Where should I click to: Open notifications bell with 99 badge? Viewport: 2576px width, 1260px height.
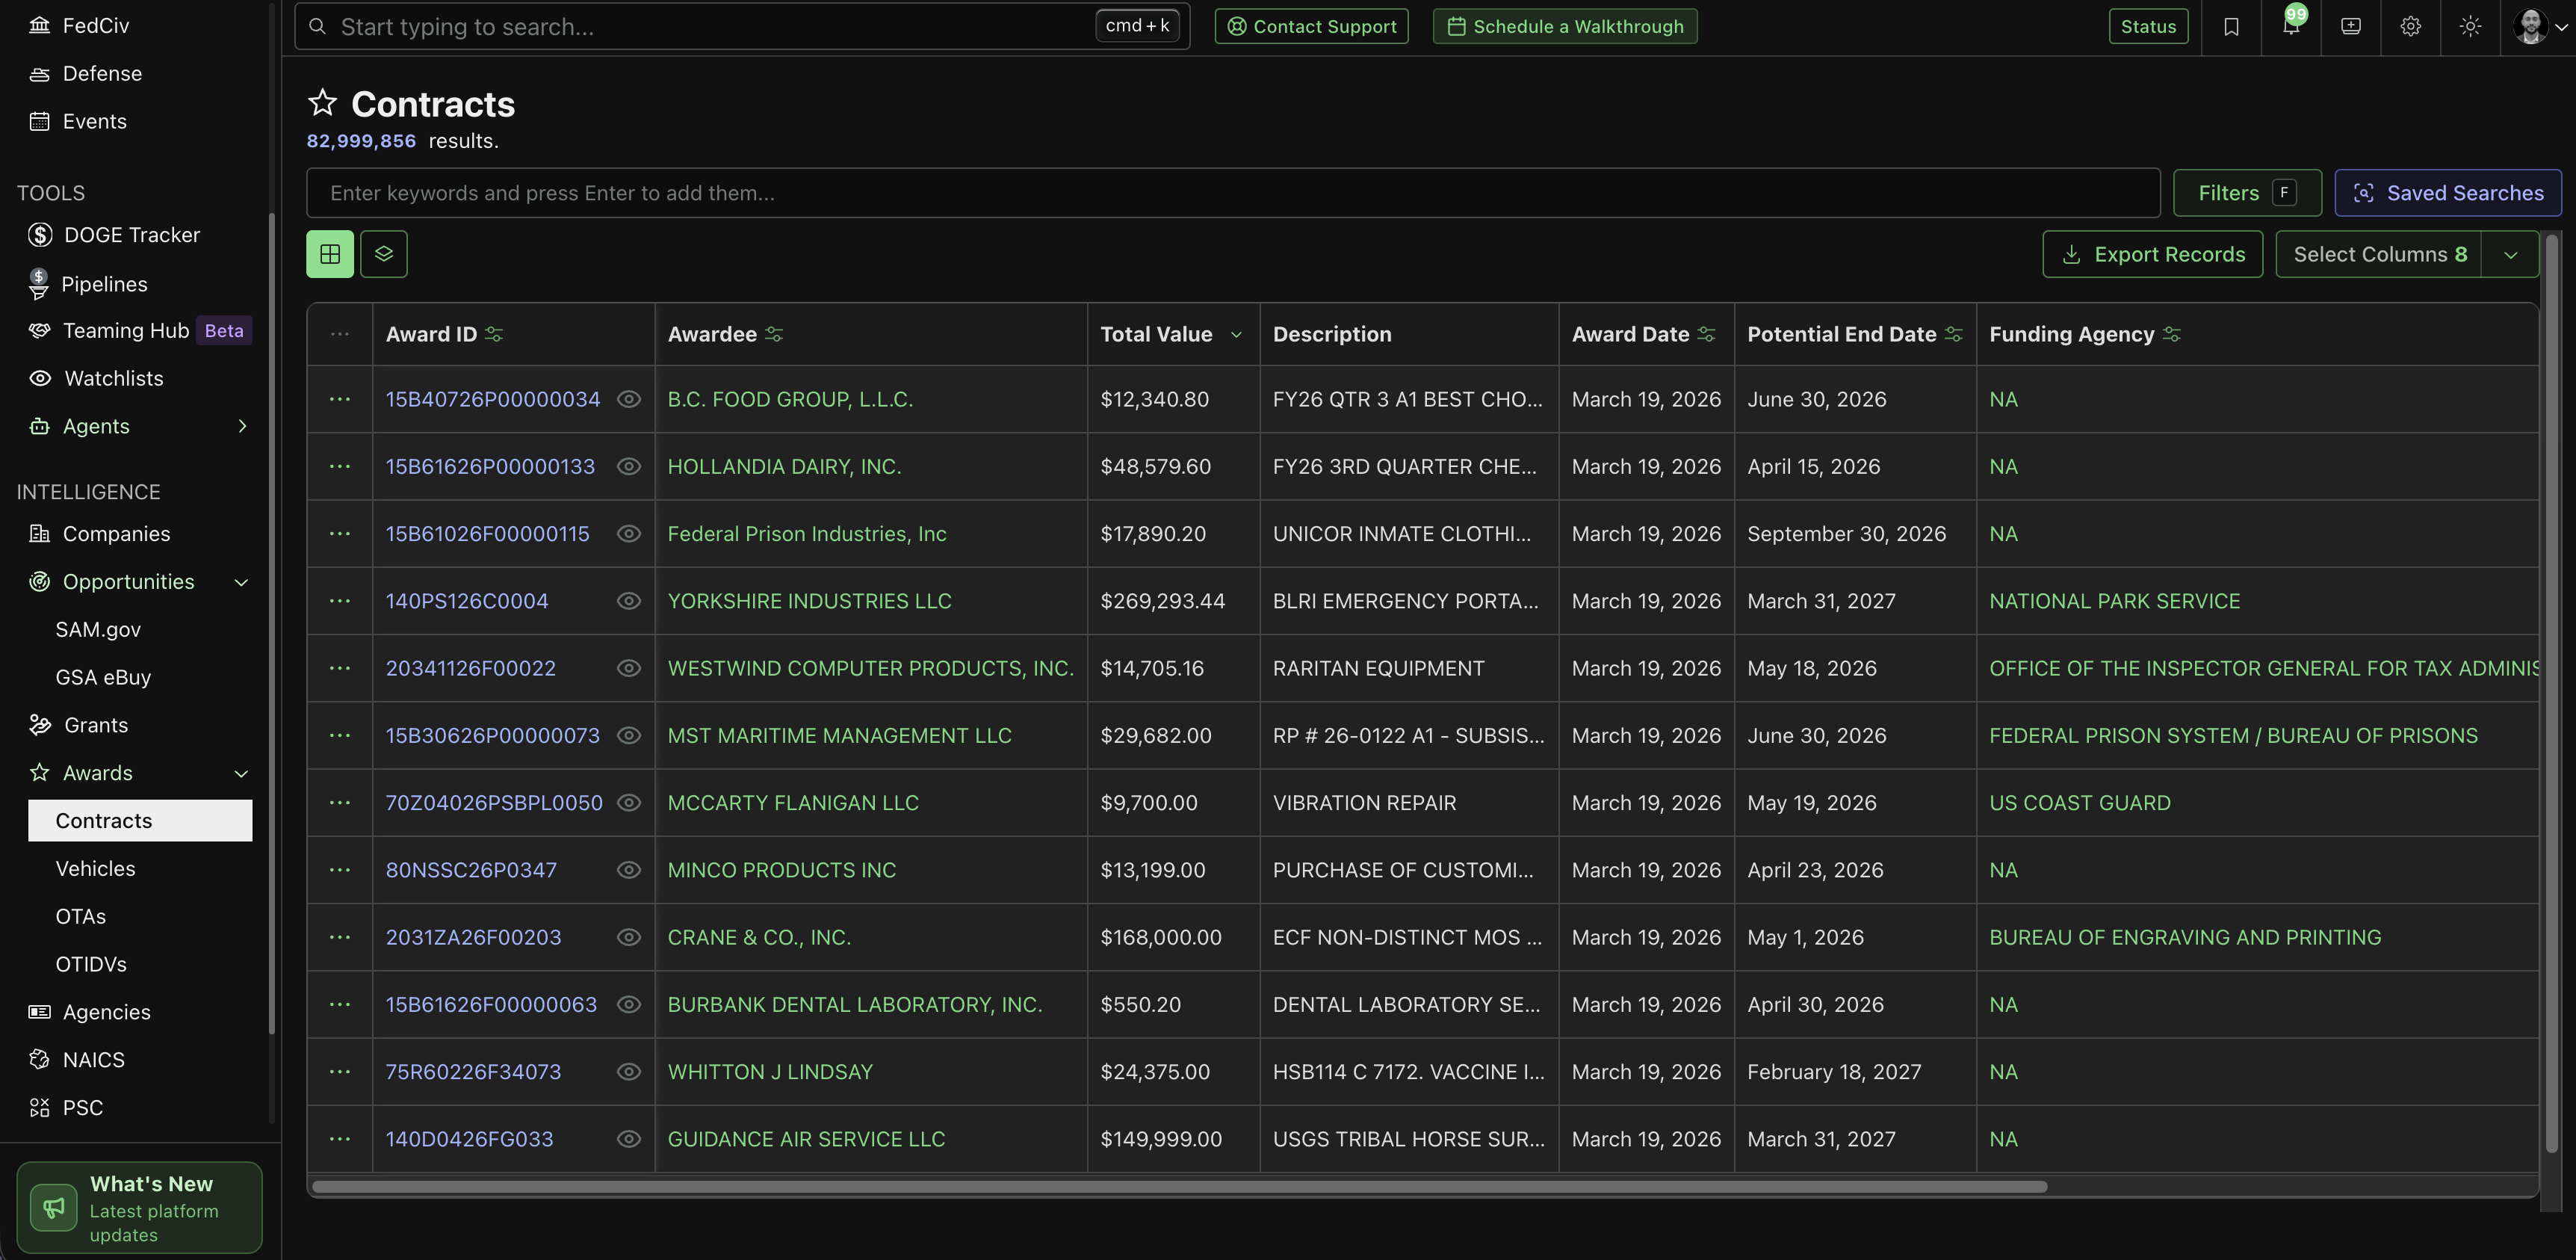[x=2291, y=26]
